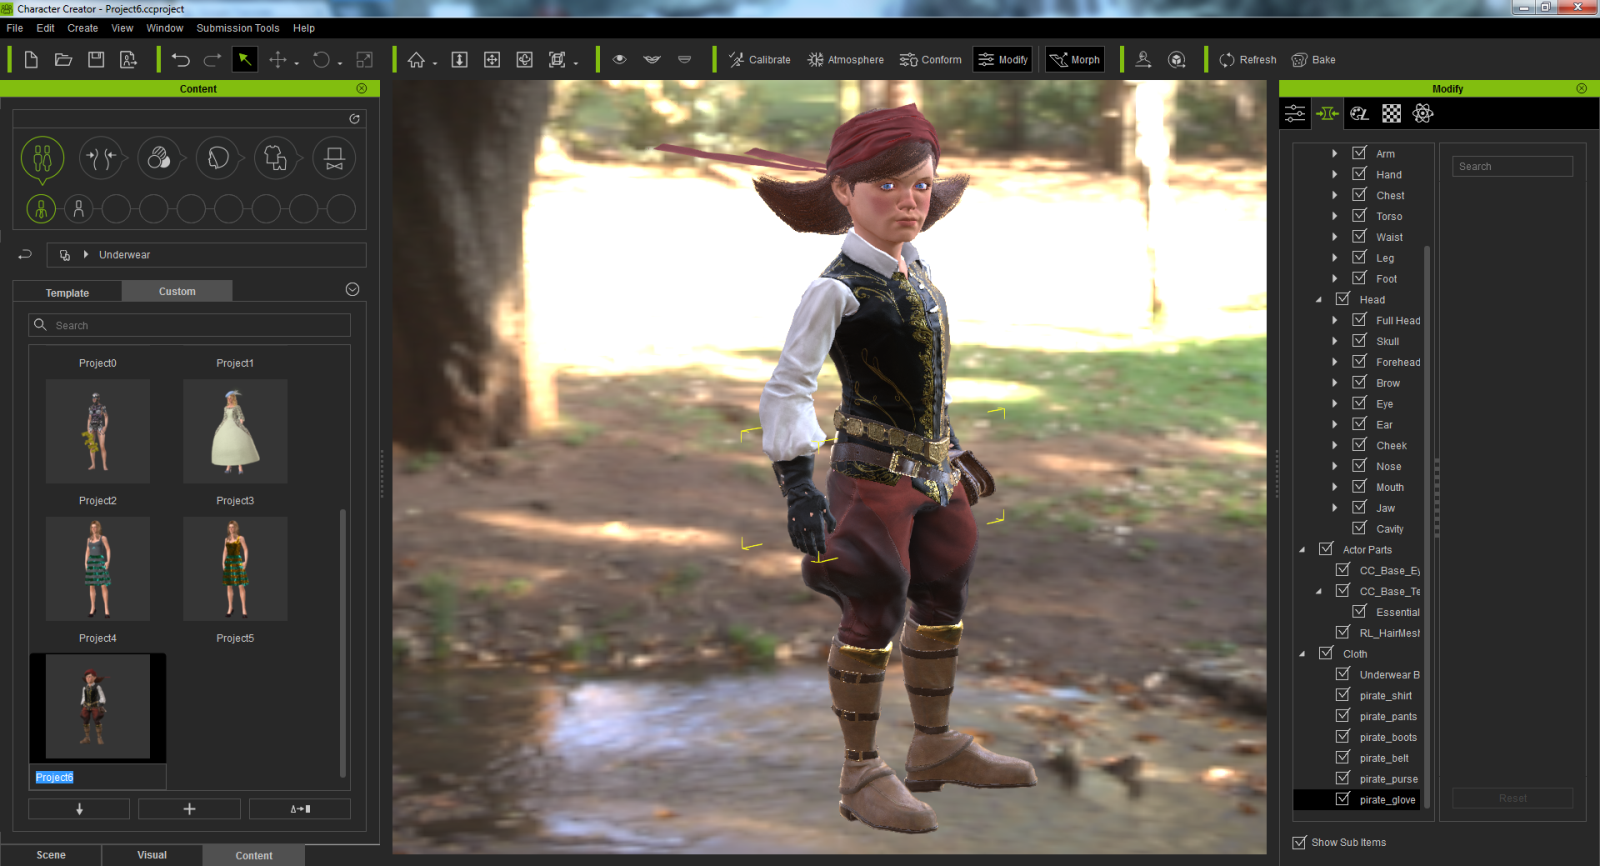The image size is (1600, 866).
Task: Select the Accessory hat and bowtie icon
Action: pyautogui.click(x=334, y=158)
